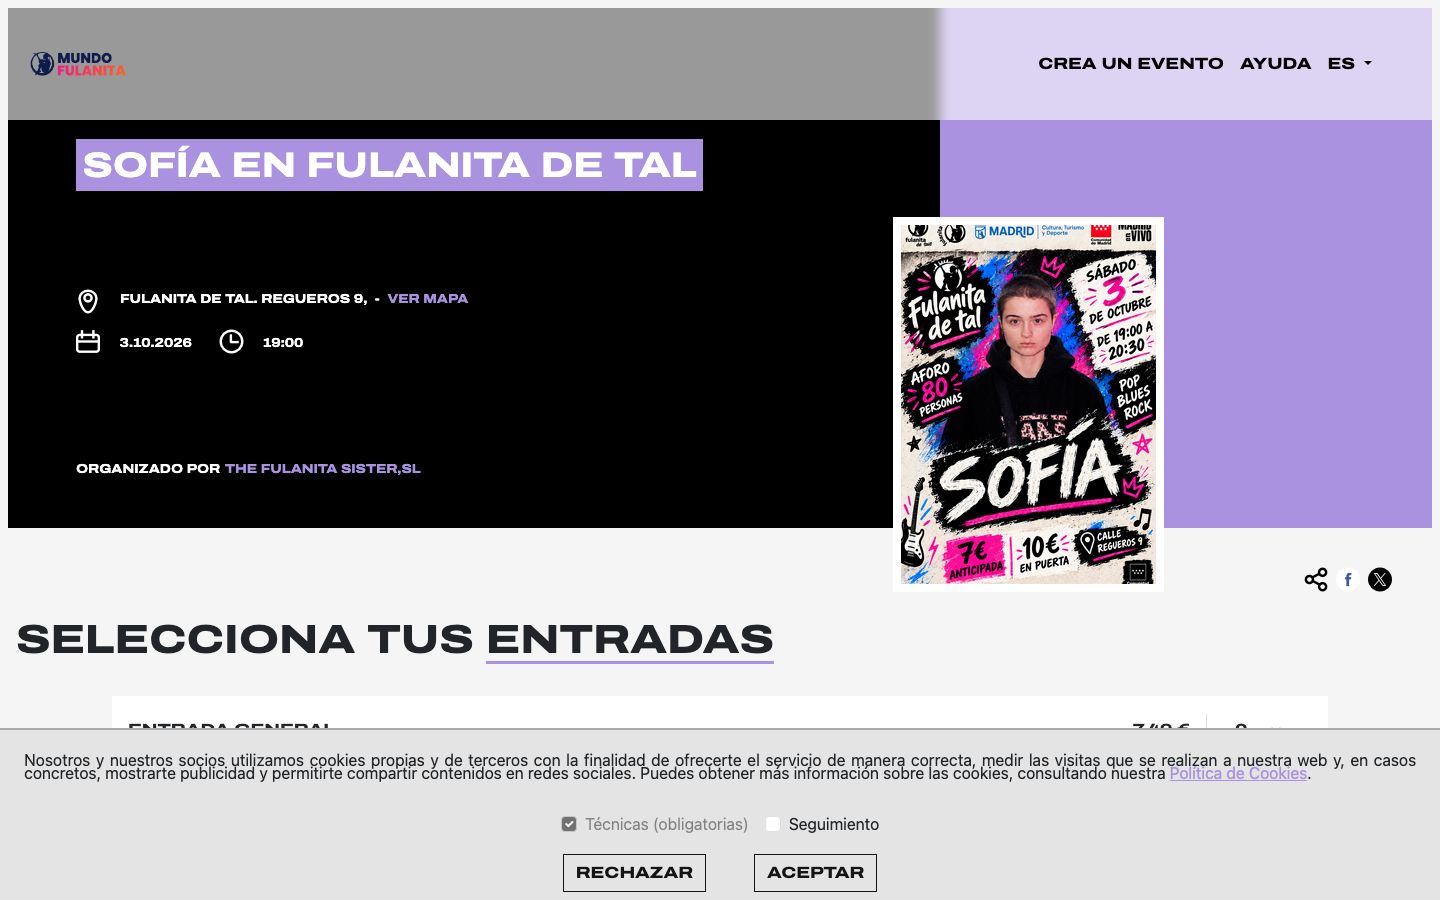Share the event on Facebook

(x=1348, y=580)
